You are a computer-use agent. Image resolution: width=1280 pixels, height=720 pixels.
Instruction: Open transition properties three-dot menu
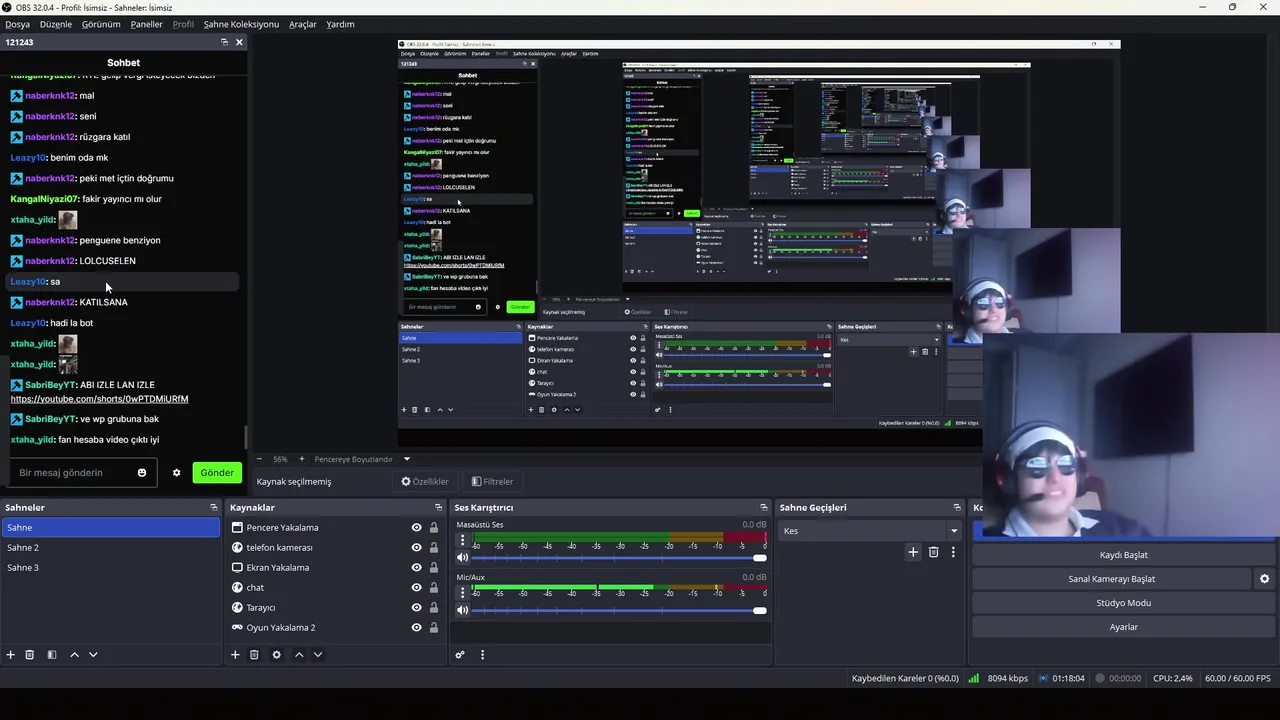953,552
